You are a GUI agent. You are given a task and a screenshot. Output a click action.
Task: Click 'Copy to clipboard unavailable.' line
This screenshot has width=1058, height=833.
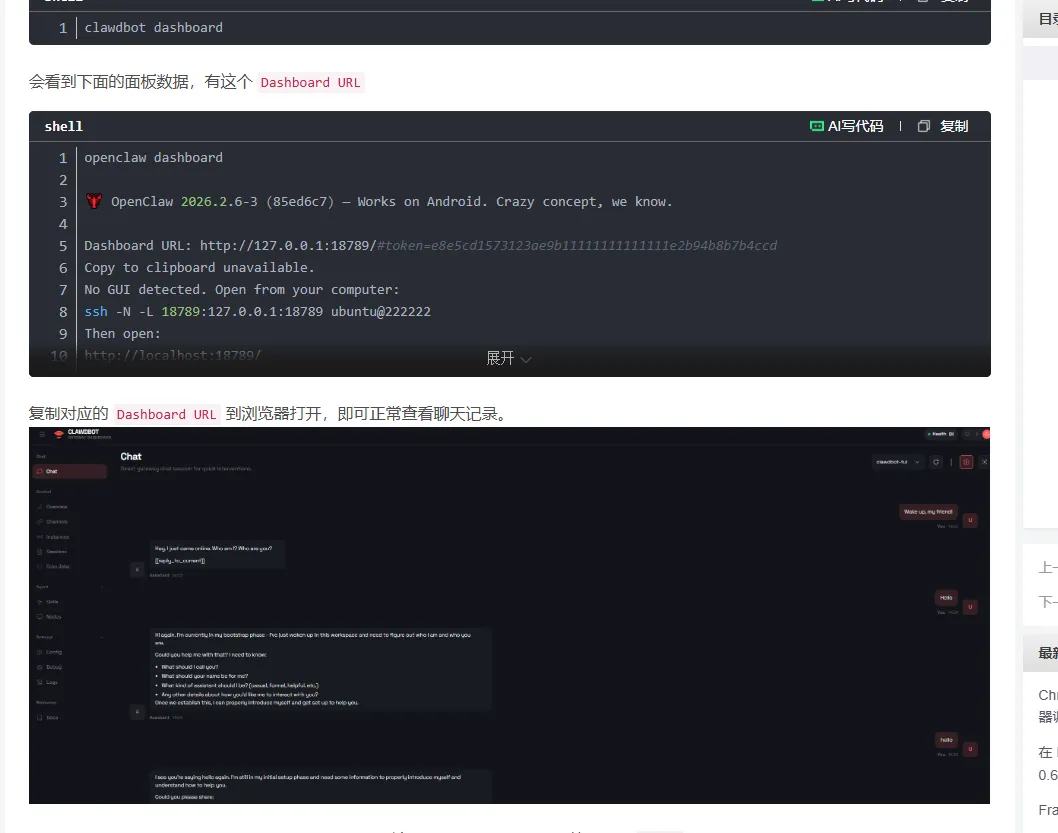coord(199,268)
